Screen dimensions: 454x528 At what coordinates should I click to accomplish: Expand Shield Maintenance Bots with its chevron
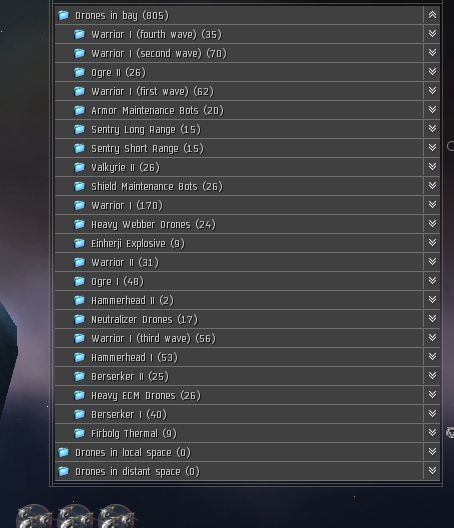point(432,186)
